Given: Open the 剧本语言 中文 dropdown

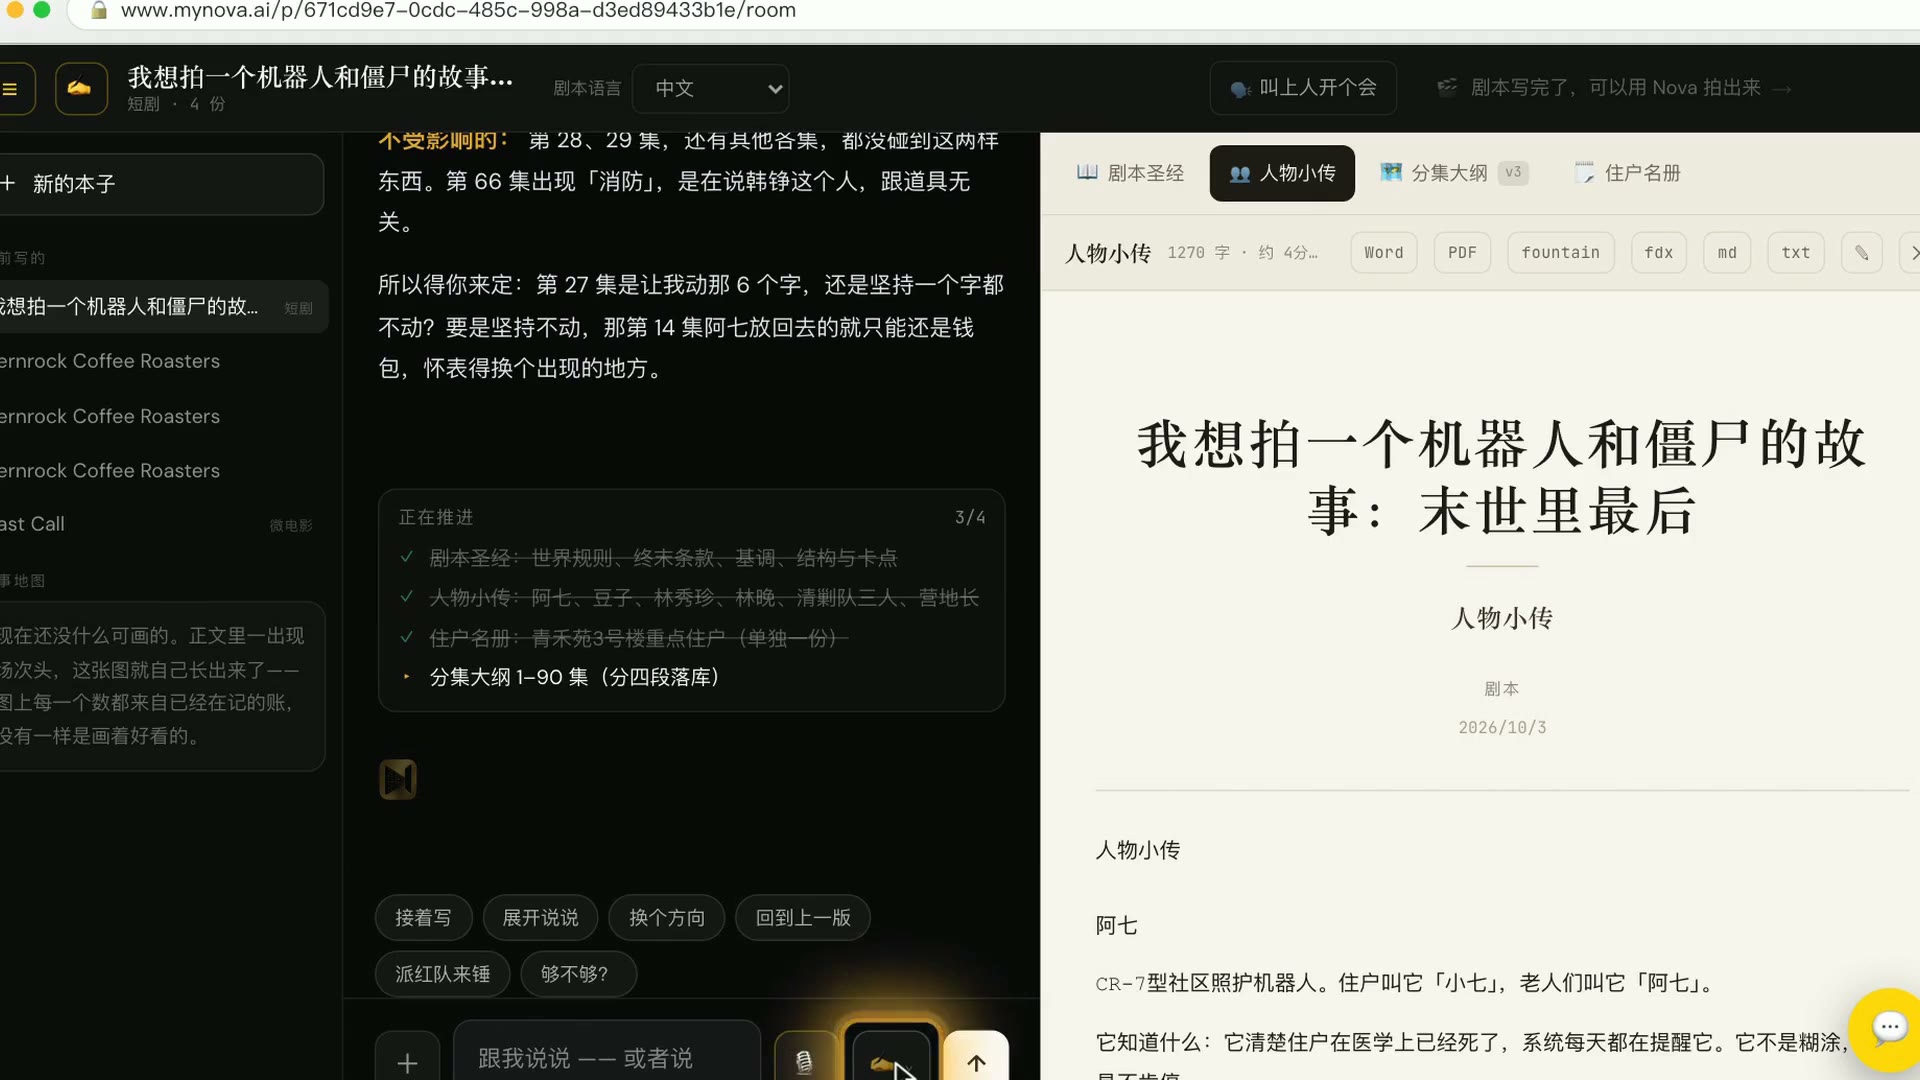Looking at the screenshot, I should 711,88.
